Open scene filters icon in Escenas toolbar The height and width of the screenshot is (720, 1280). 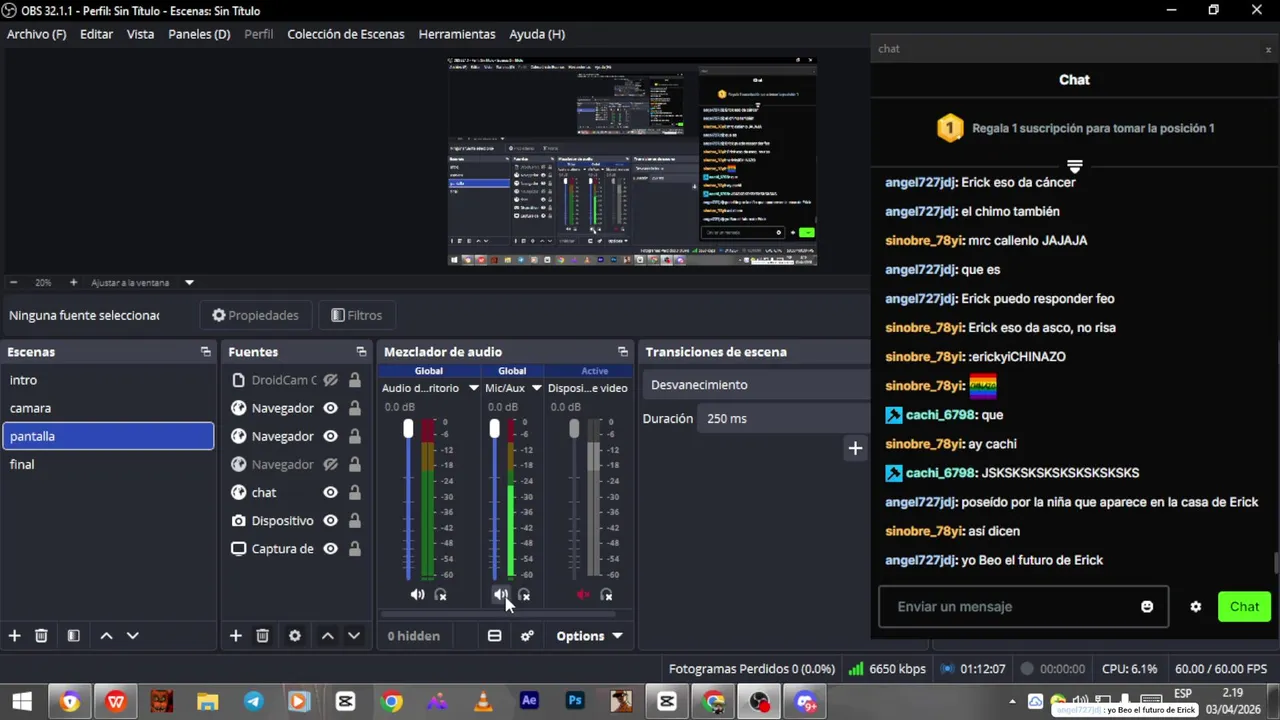tap(73, 636)
